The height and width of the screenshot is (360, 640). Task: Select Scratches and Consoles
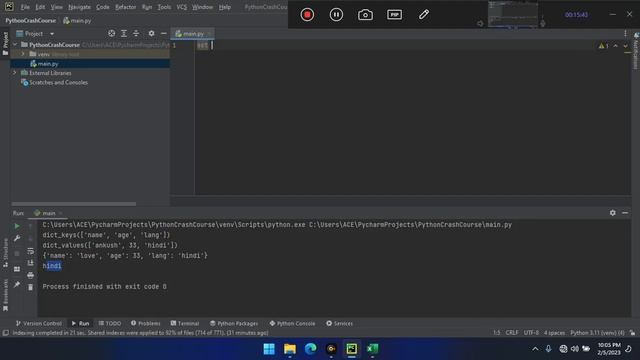58,82
